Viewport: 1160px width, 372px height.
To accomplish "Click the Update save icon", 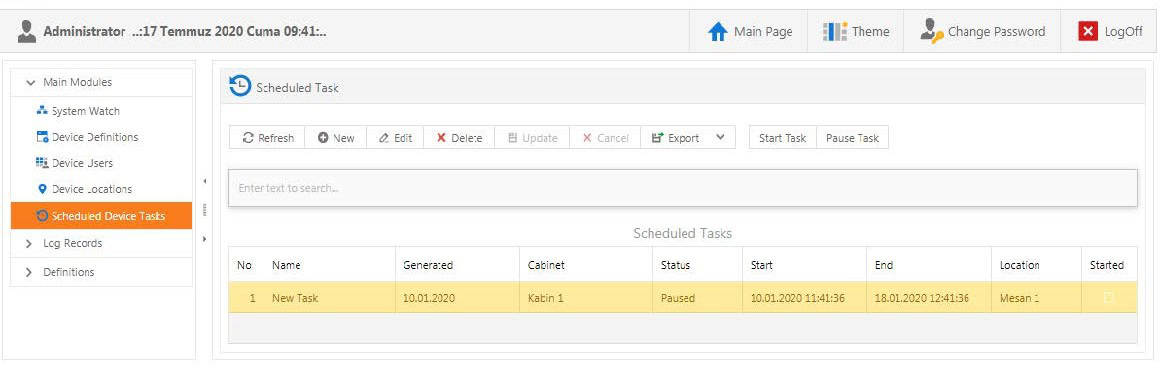I will click(x=512, y=138).
